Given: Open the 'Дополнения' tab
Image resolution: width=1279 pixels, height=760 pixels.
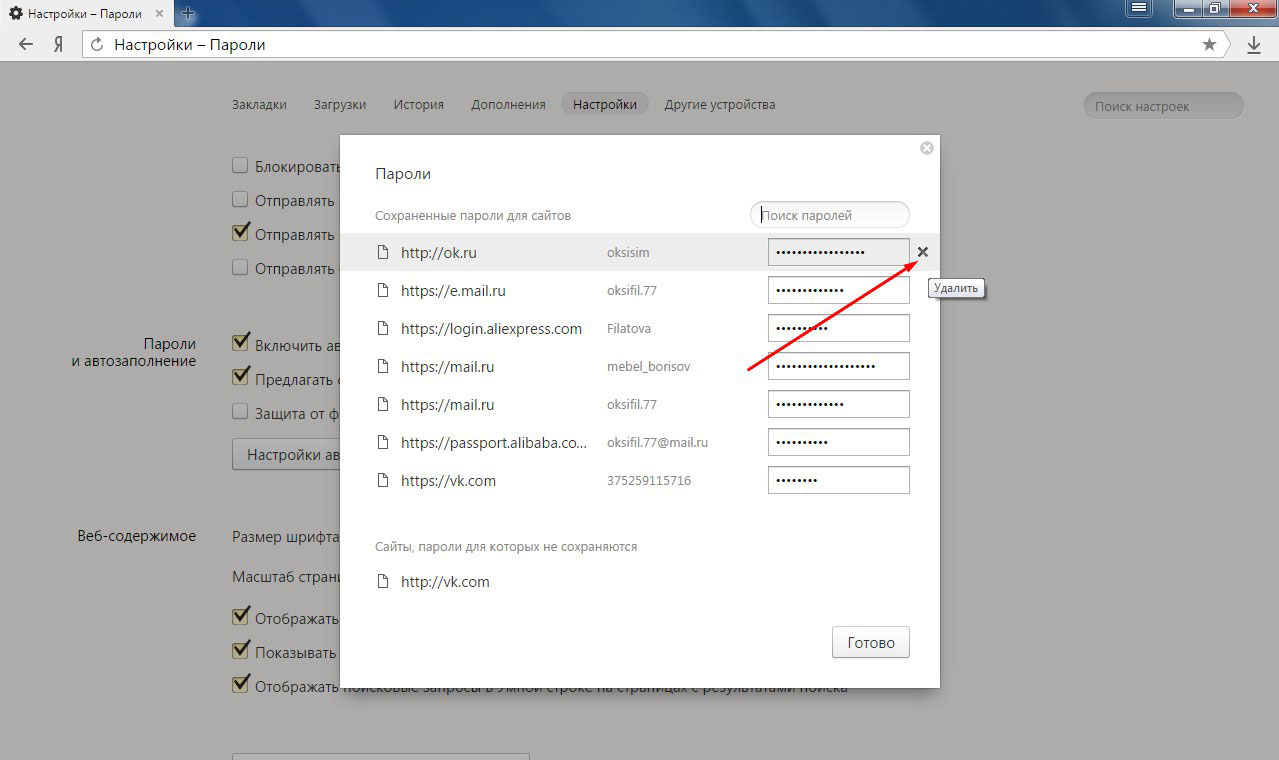Looking at the screenshot, I should click(x=508, y=104).
